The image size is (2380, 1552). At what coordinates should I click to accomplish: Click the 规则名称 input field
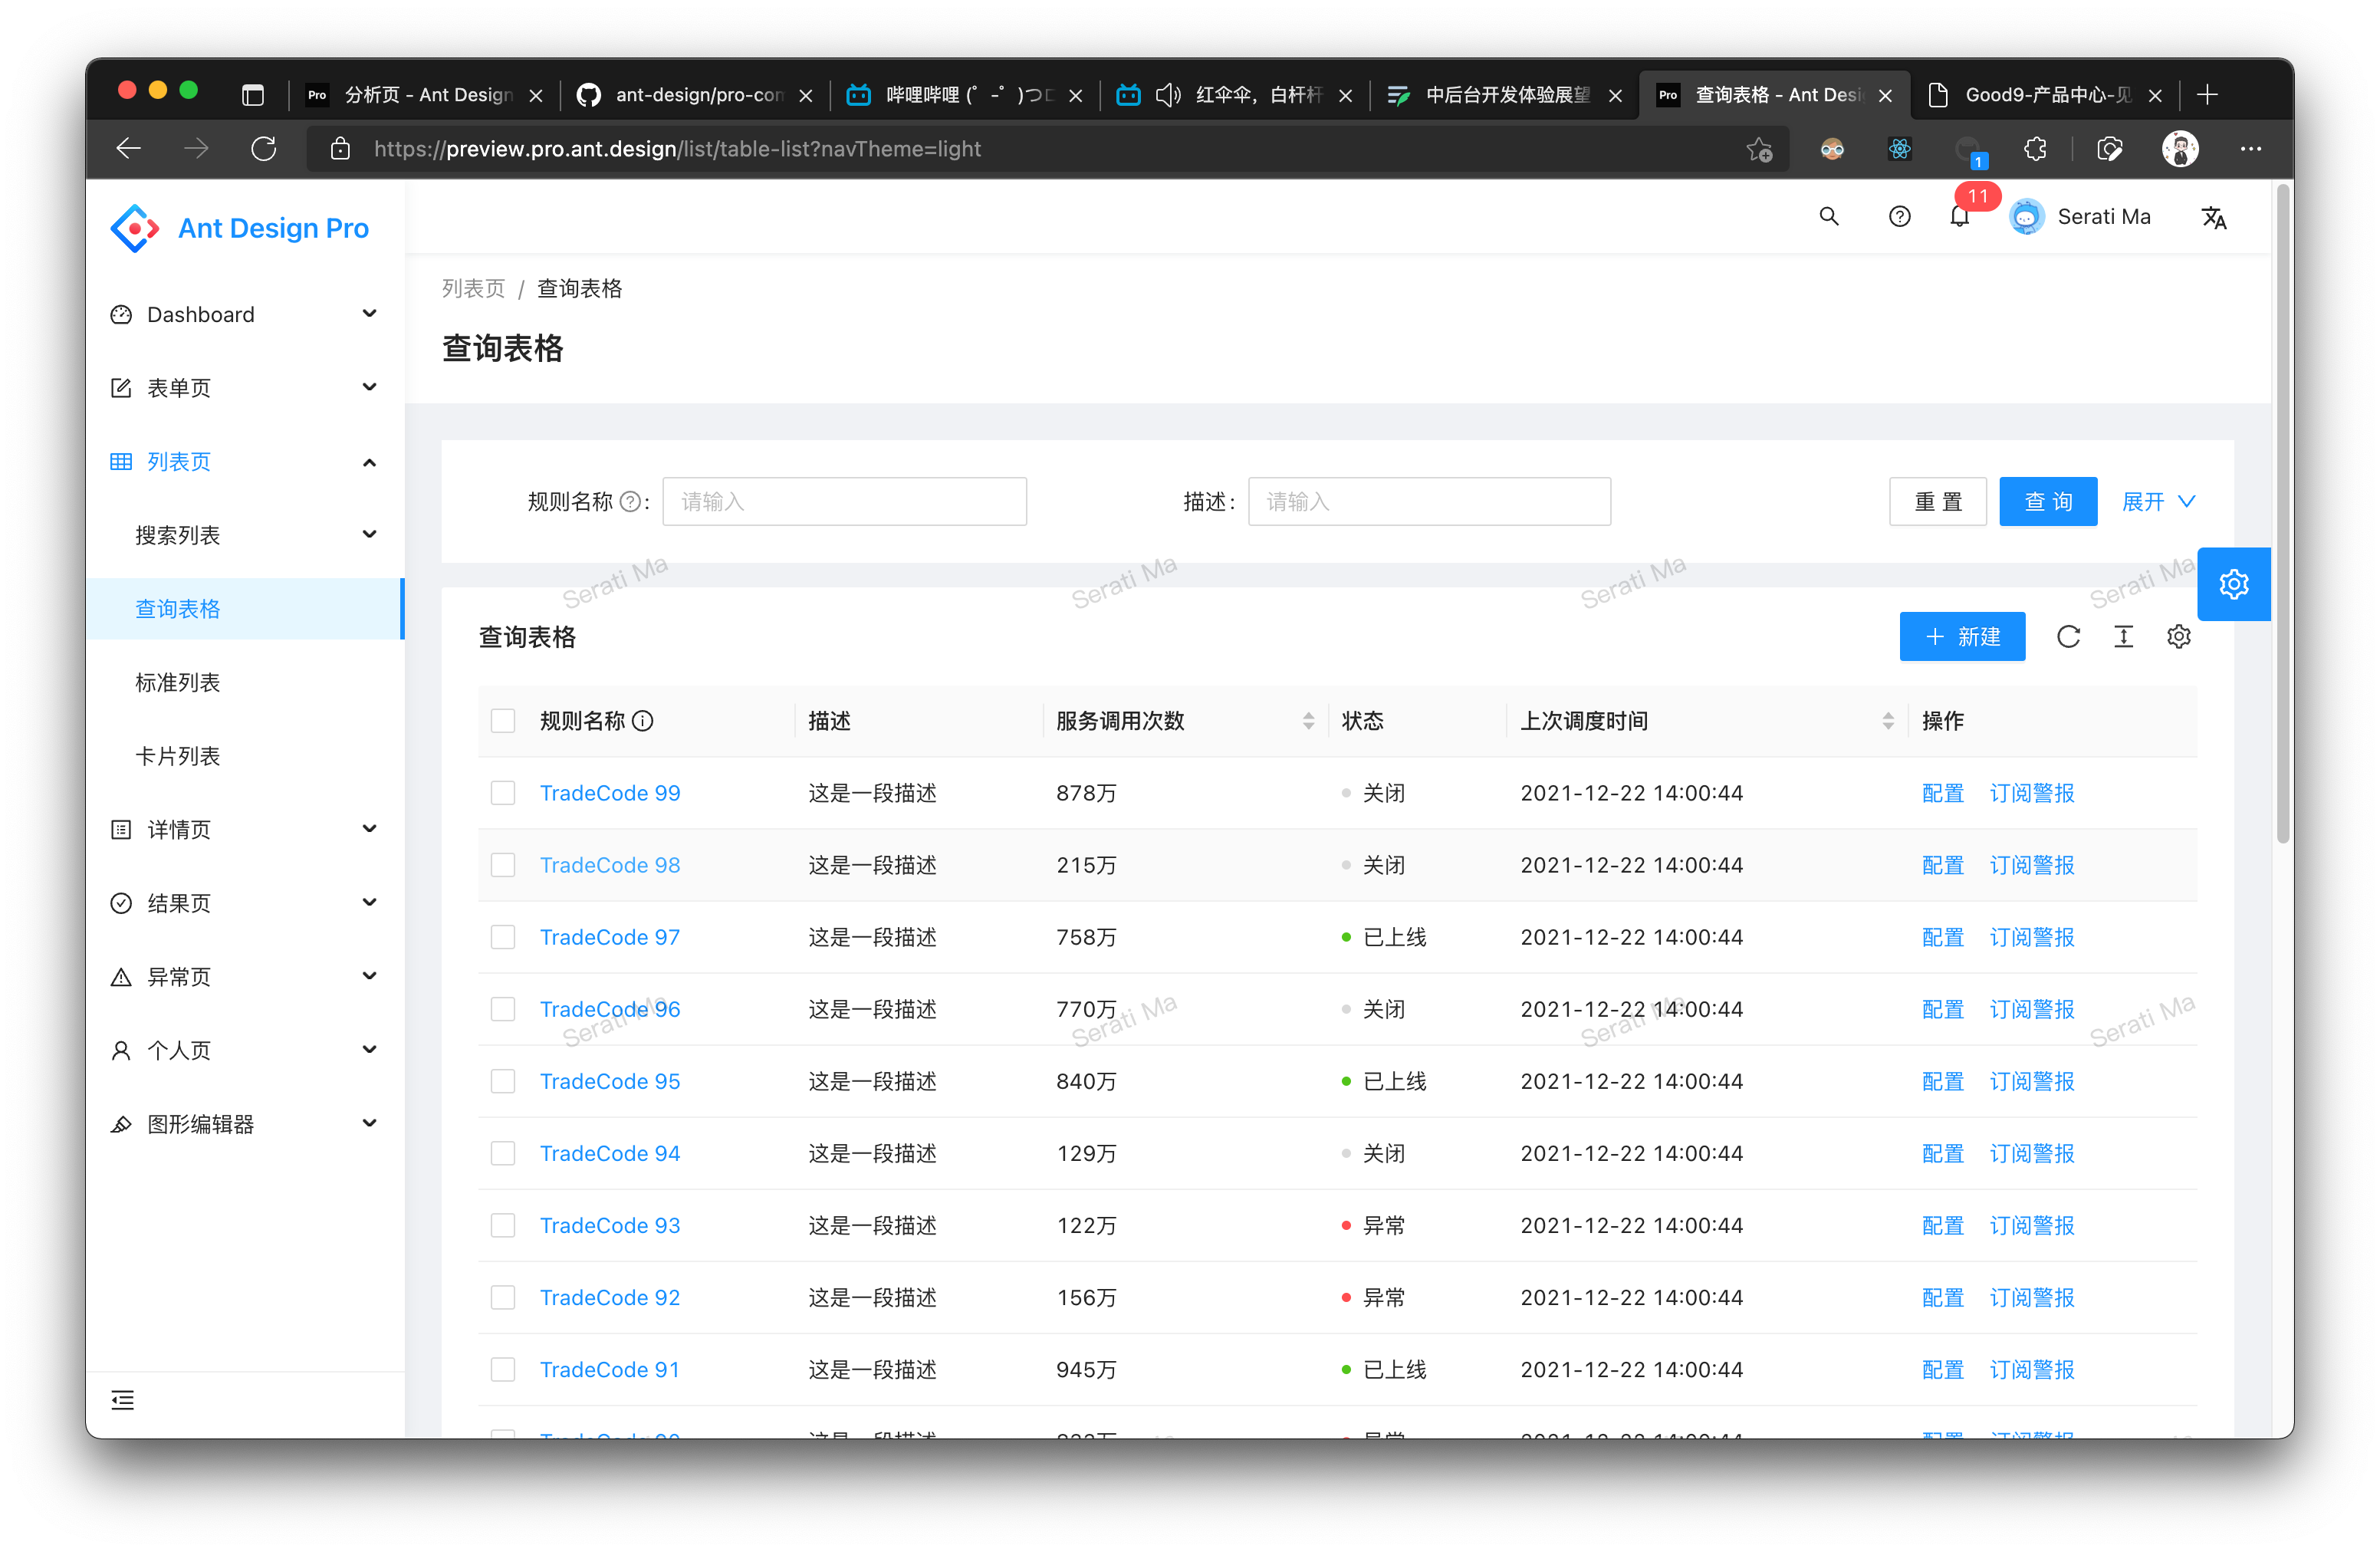tap(843, 502)
